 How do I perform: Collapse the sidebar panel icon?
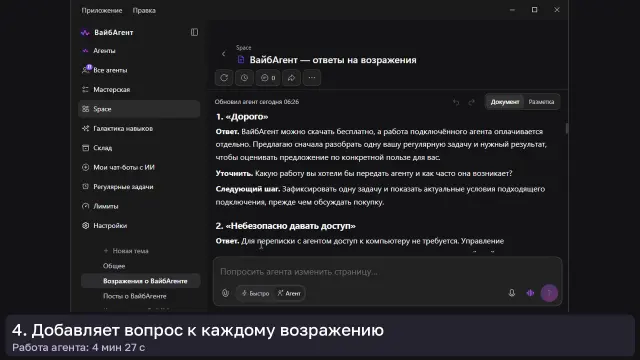point(194,32)
